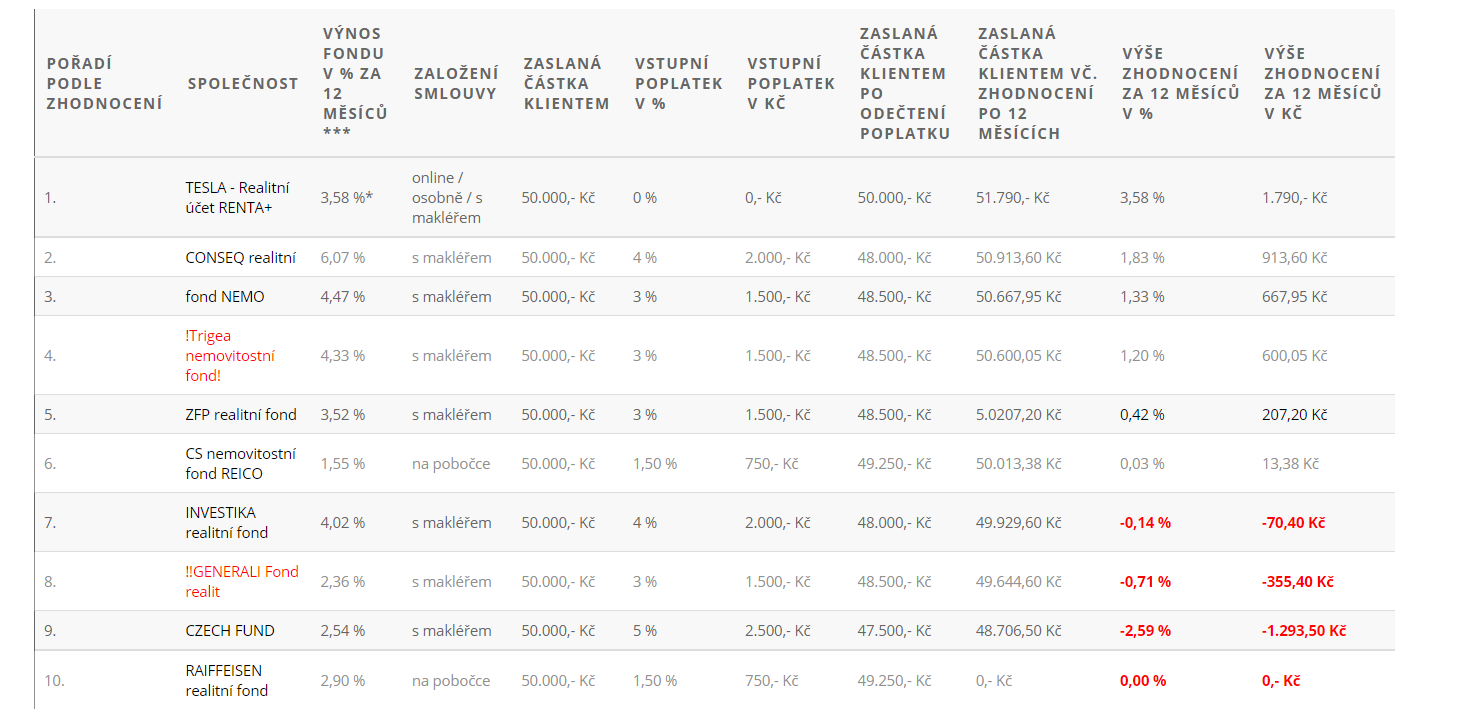Open the red !!GENERALI Fond realit link

coord(242,581)
